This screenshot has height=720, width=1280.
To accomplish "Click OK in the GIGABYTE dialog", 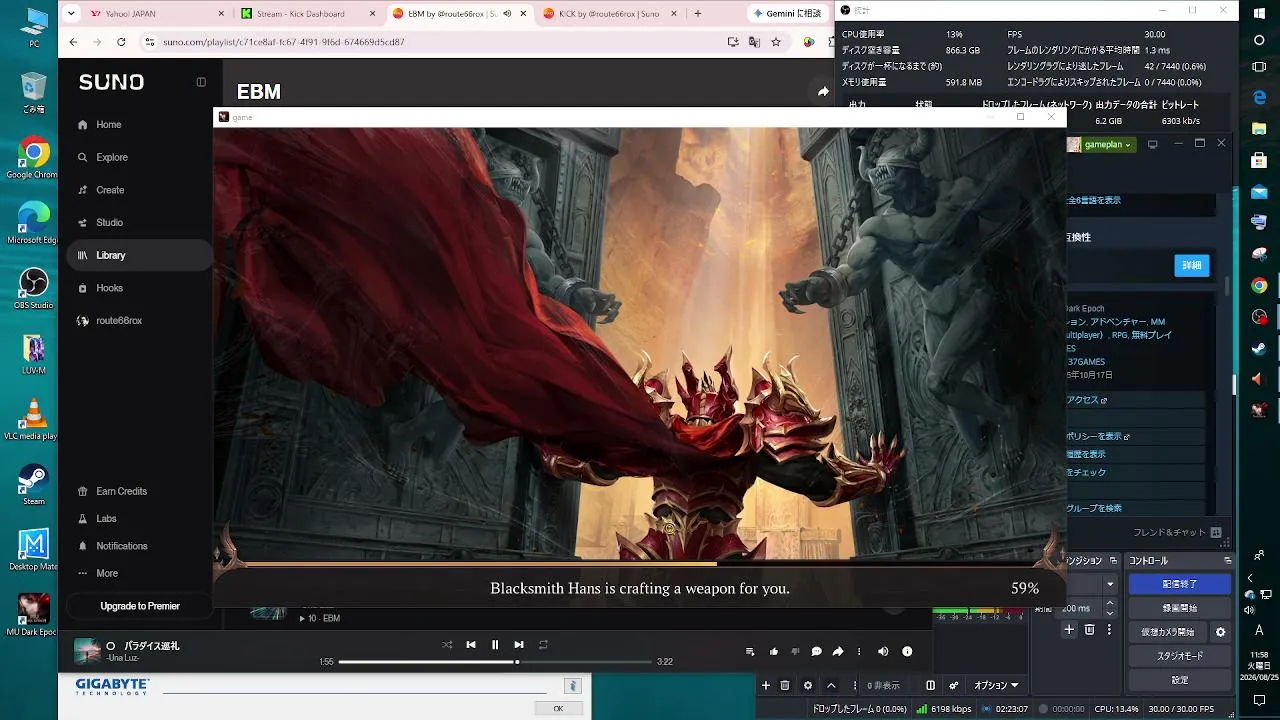I will pos(558,709).
